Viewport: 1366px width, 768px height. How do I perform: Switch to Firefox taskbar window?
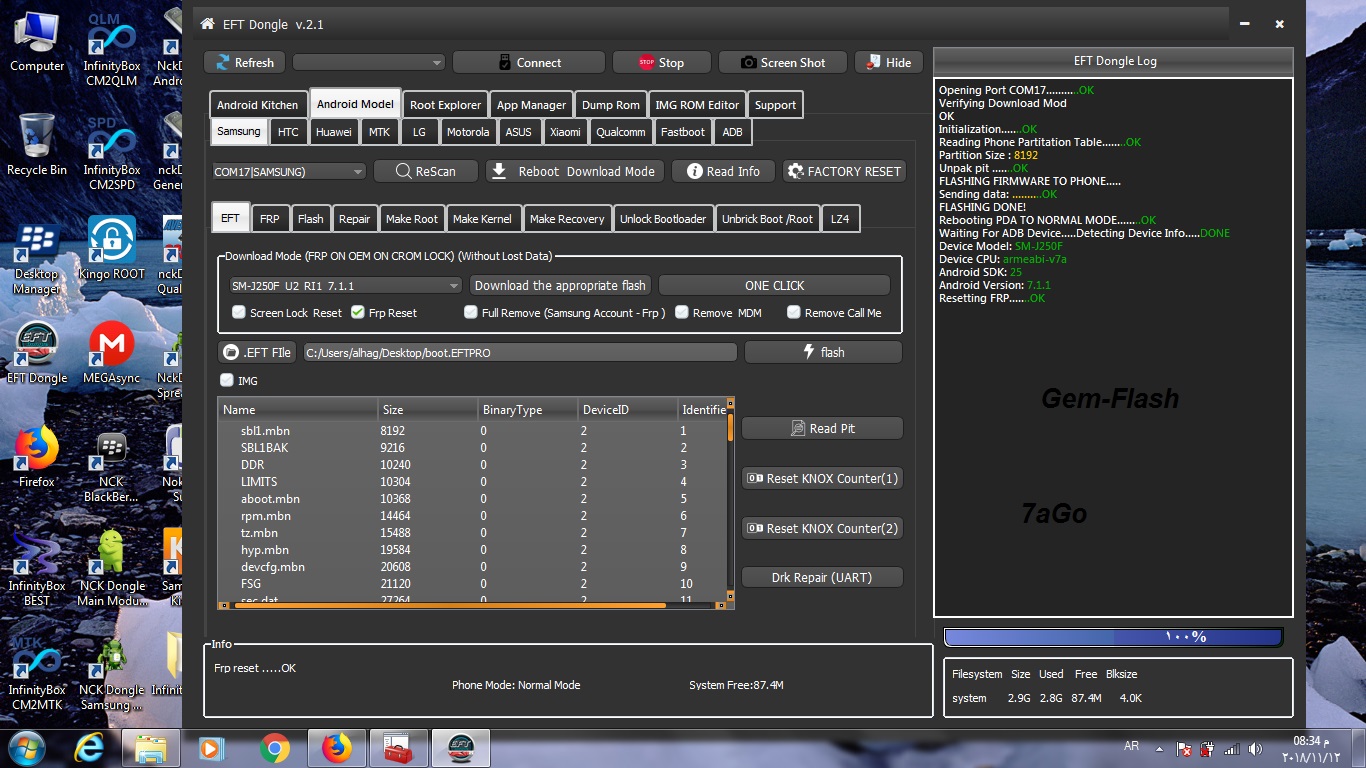click(x=337, y=747)
